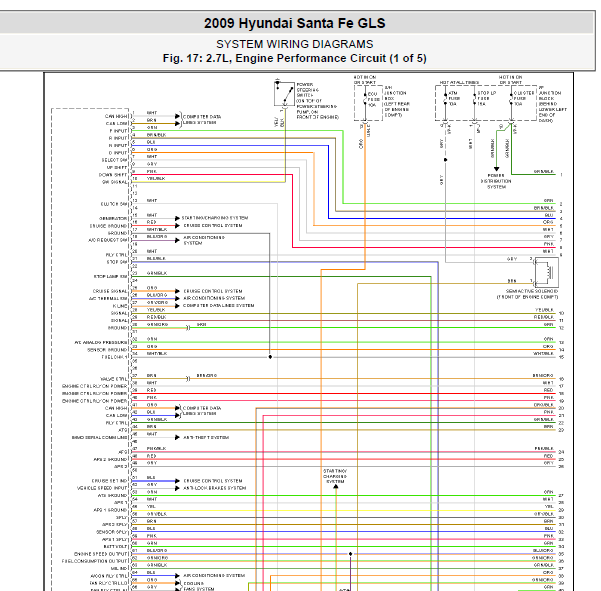Click the 'ENGINE SPEED OUTPUT' pin label
The image size is (601, 591).
pos(101,554)
